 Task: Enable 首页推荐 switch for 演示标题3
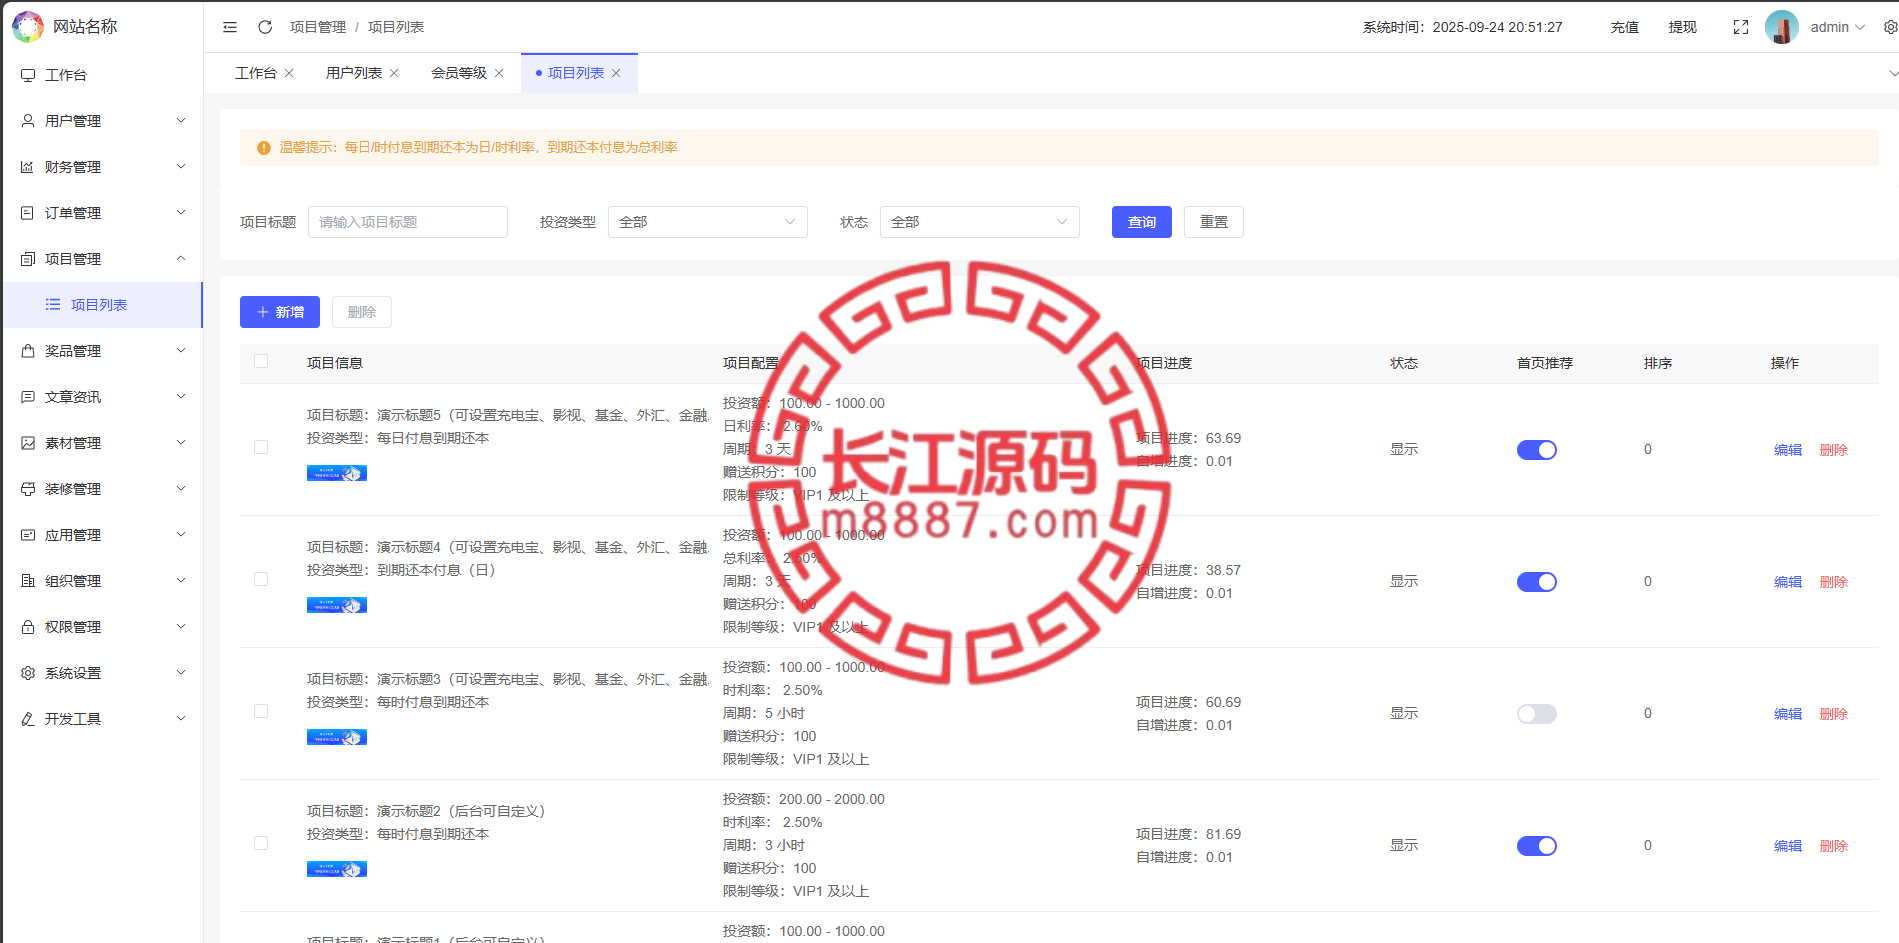point(1537,714)
